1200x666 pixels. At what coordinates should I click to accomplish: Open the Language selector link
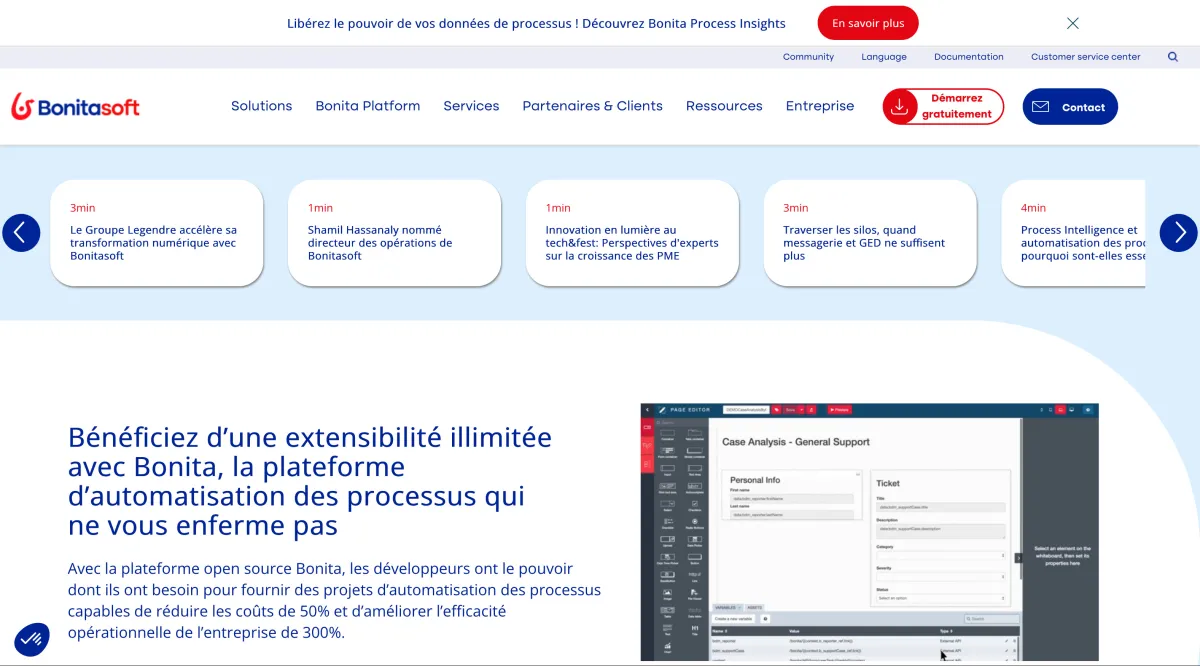pyautogui.click(x=884, y=57)
